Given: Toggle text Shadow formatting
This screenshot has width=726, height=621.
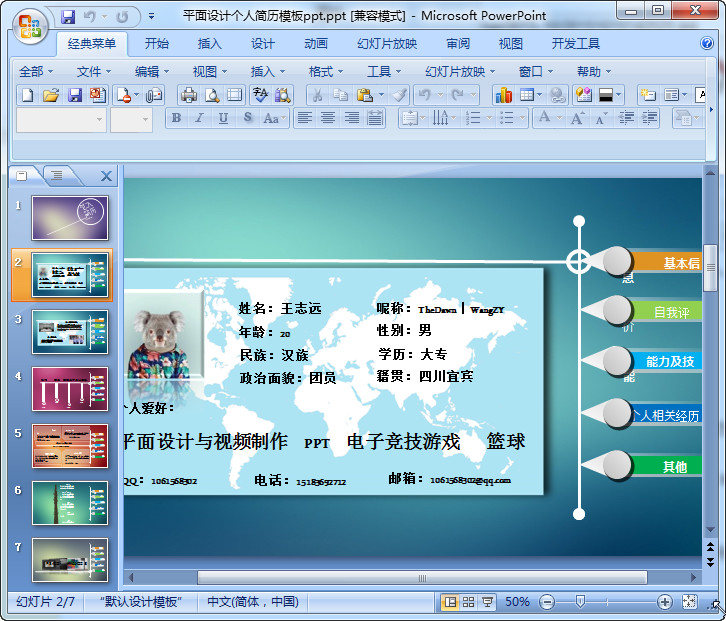Looking at the screenshot, I should click(x=248, y=118).
